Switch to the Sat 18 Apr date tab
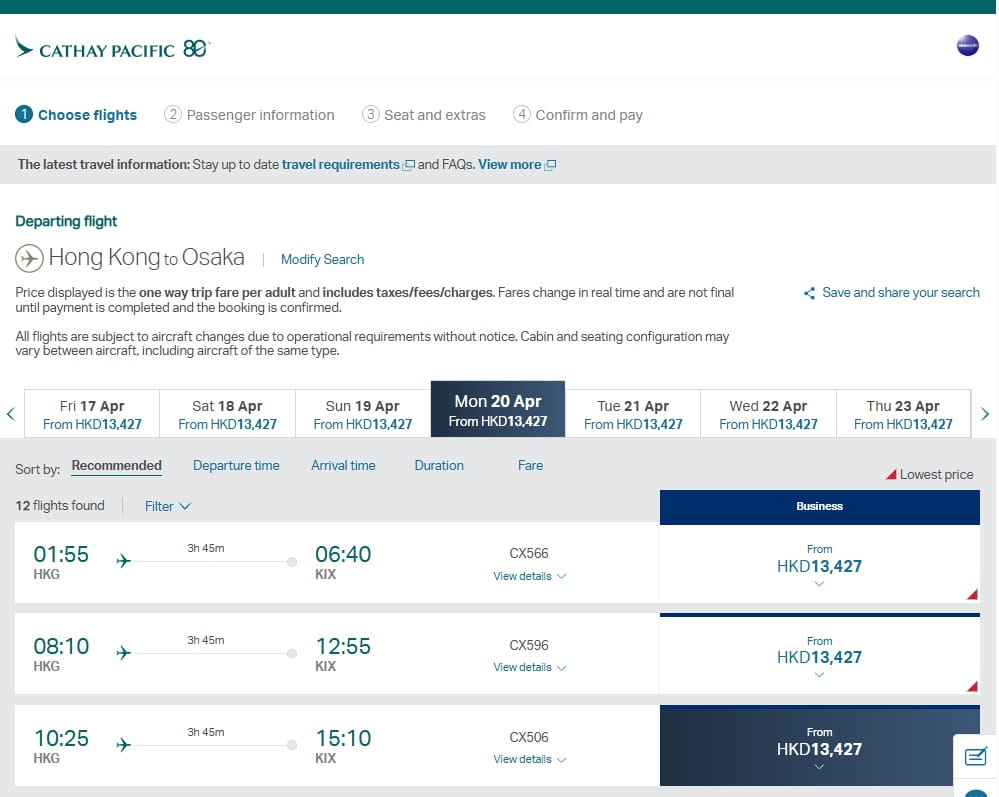The image size is (999, 797). click(x=226, y=412)
